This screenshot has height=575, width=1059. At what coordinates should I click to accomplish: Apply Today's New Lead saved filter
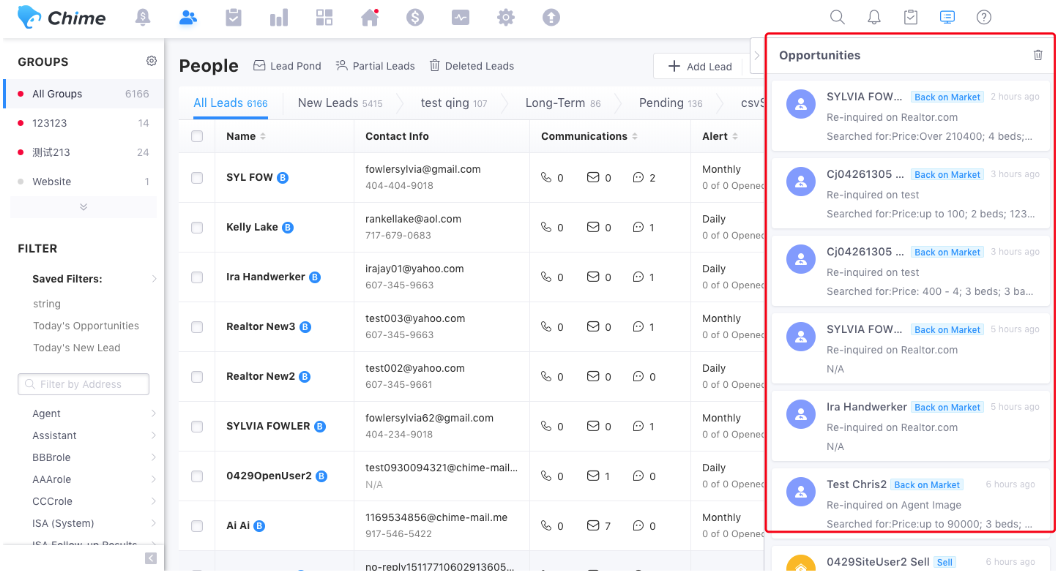pos(76,347)
